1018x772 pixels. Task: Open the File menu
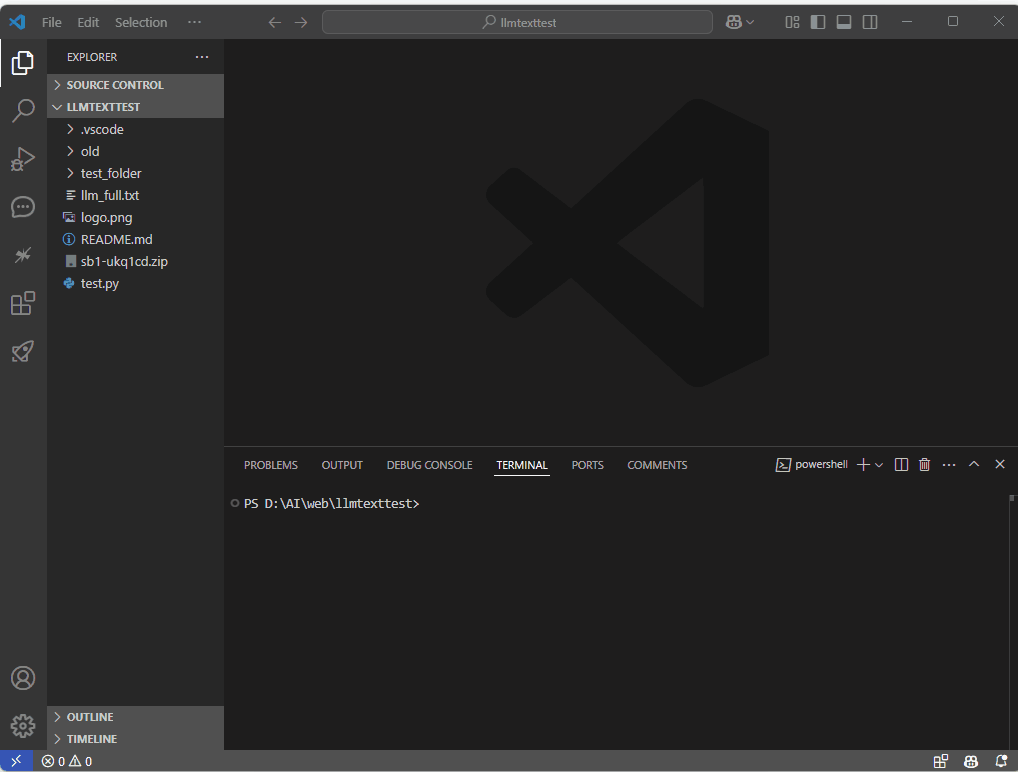click(x=51, y=22)
